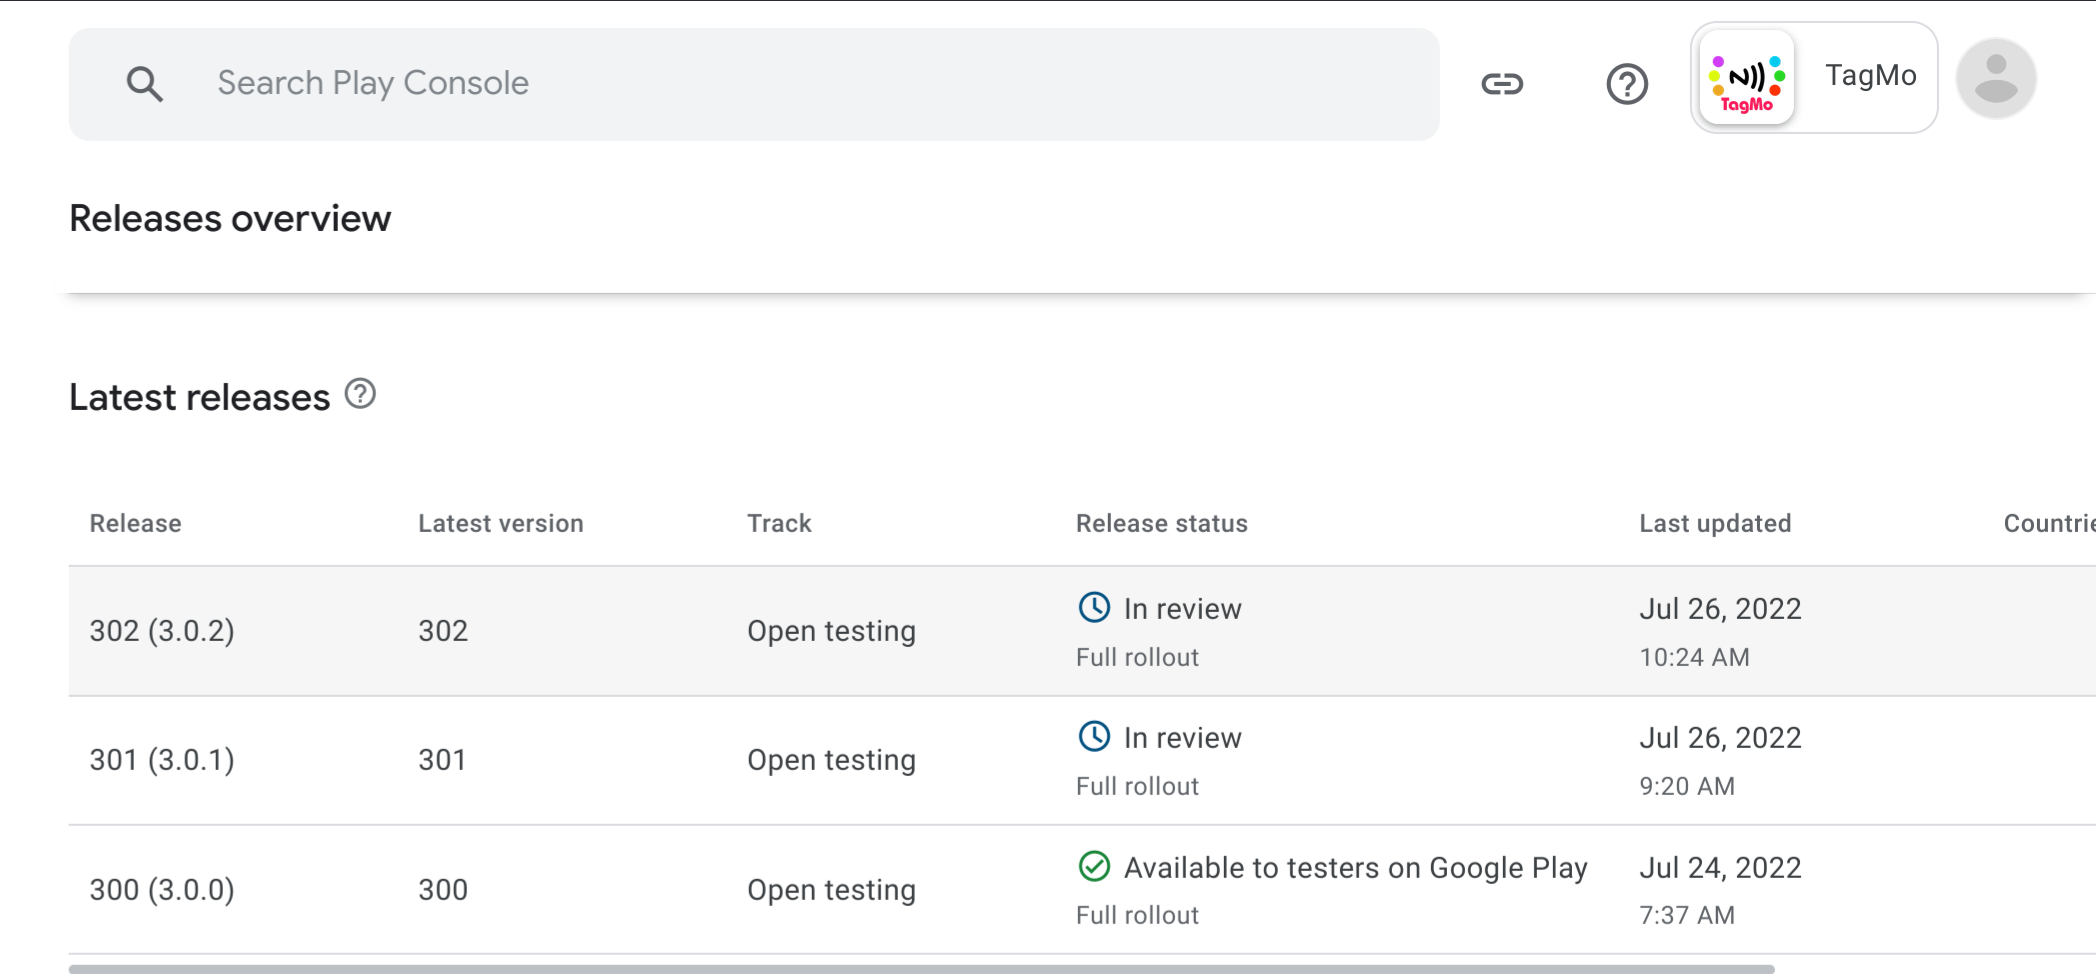Click the Latest releases help icon
Screen dimensions: 2096x974
[360, 395]
